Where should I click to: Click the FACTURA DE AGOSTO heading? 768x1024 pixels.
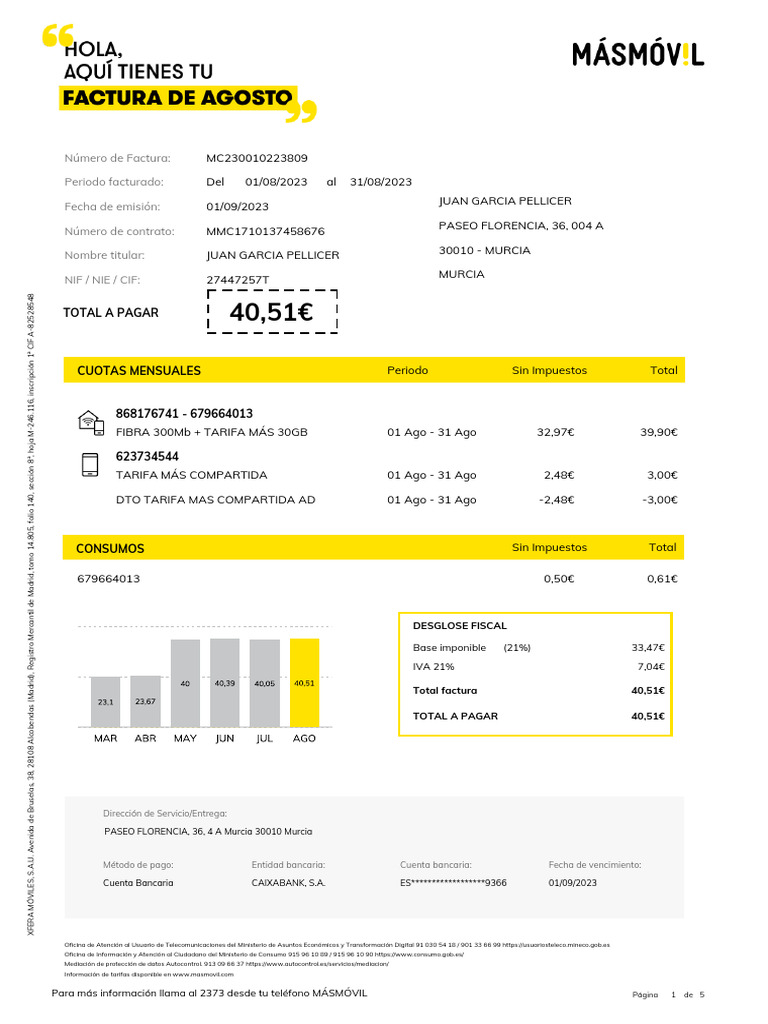pos(178,98)
